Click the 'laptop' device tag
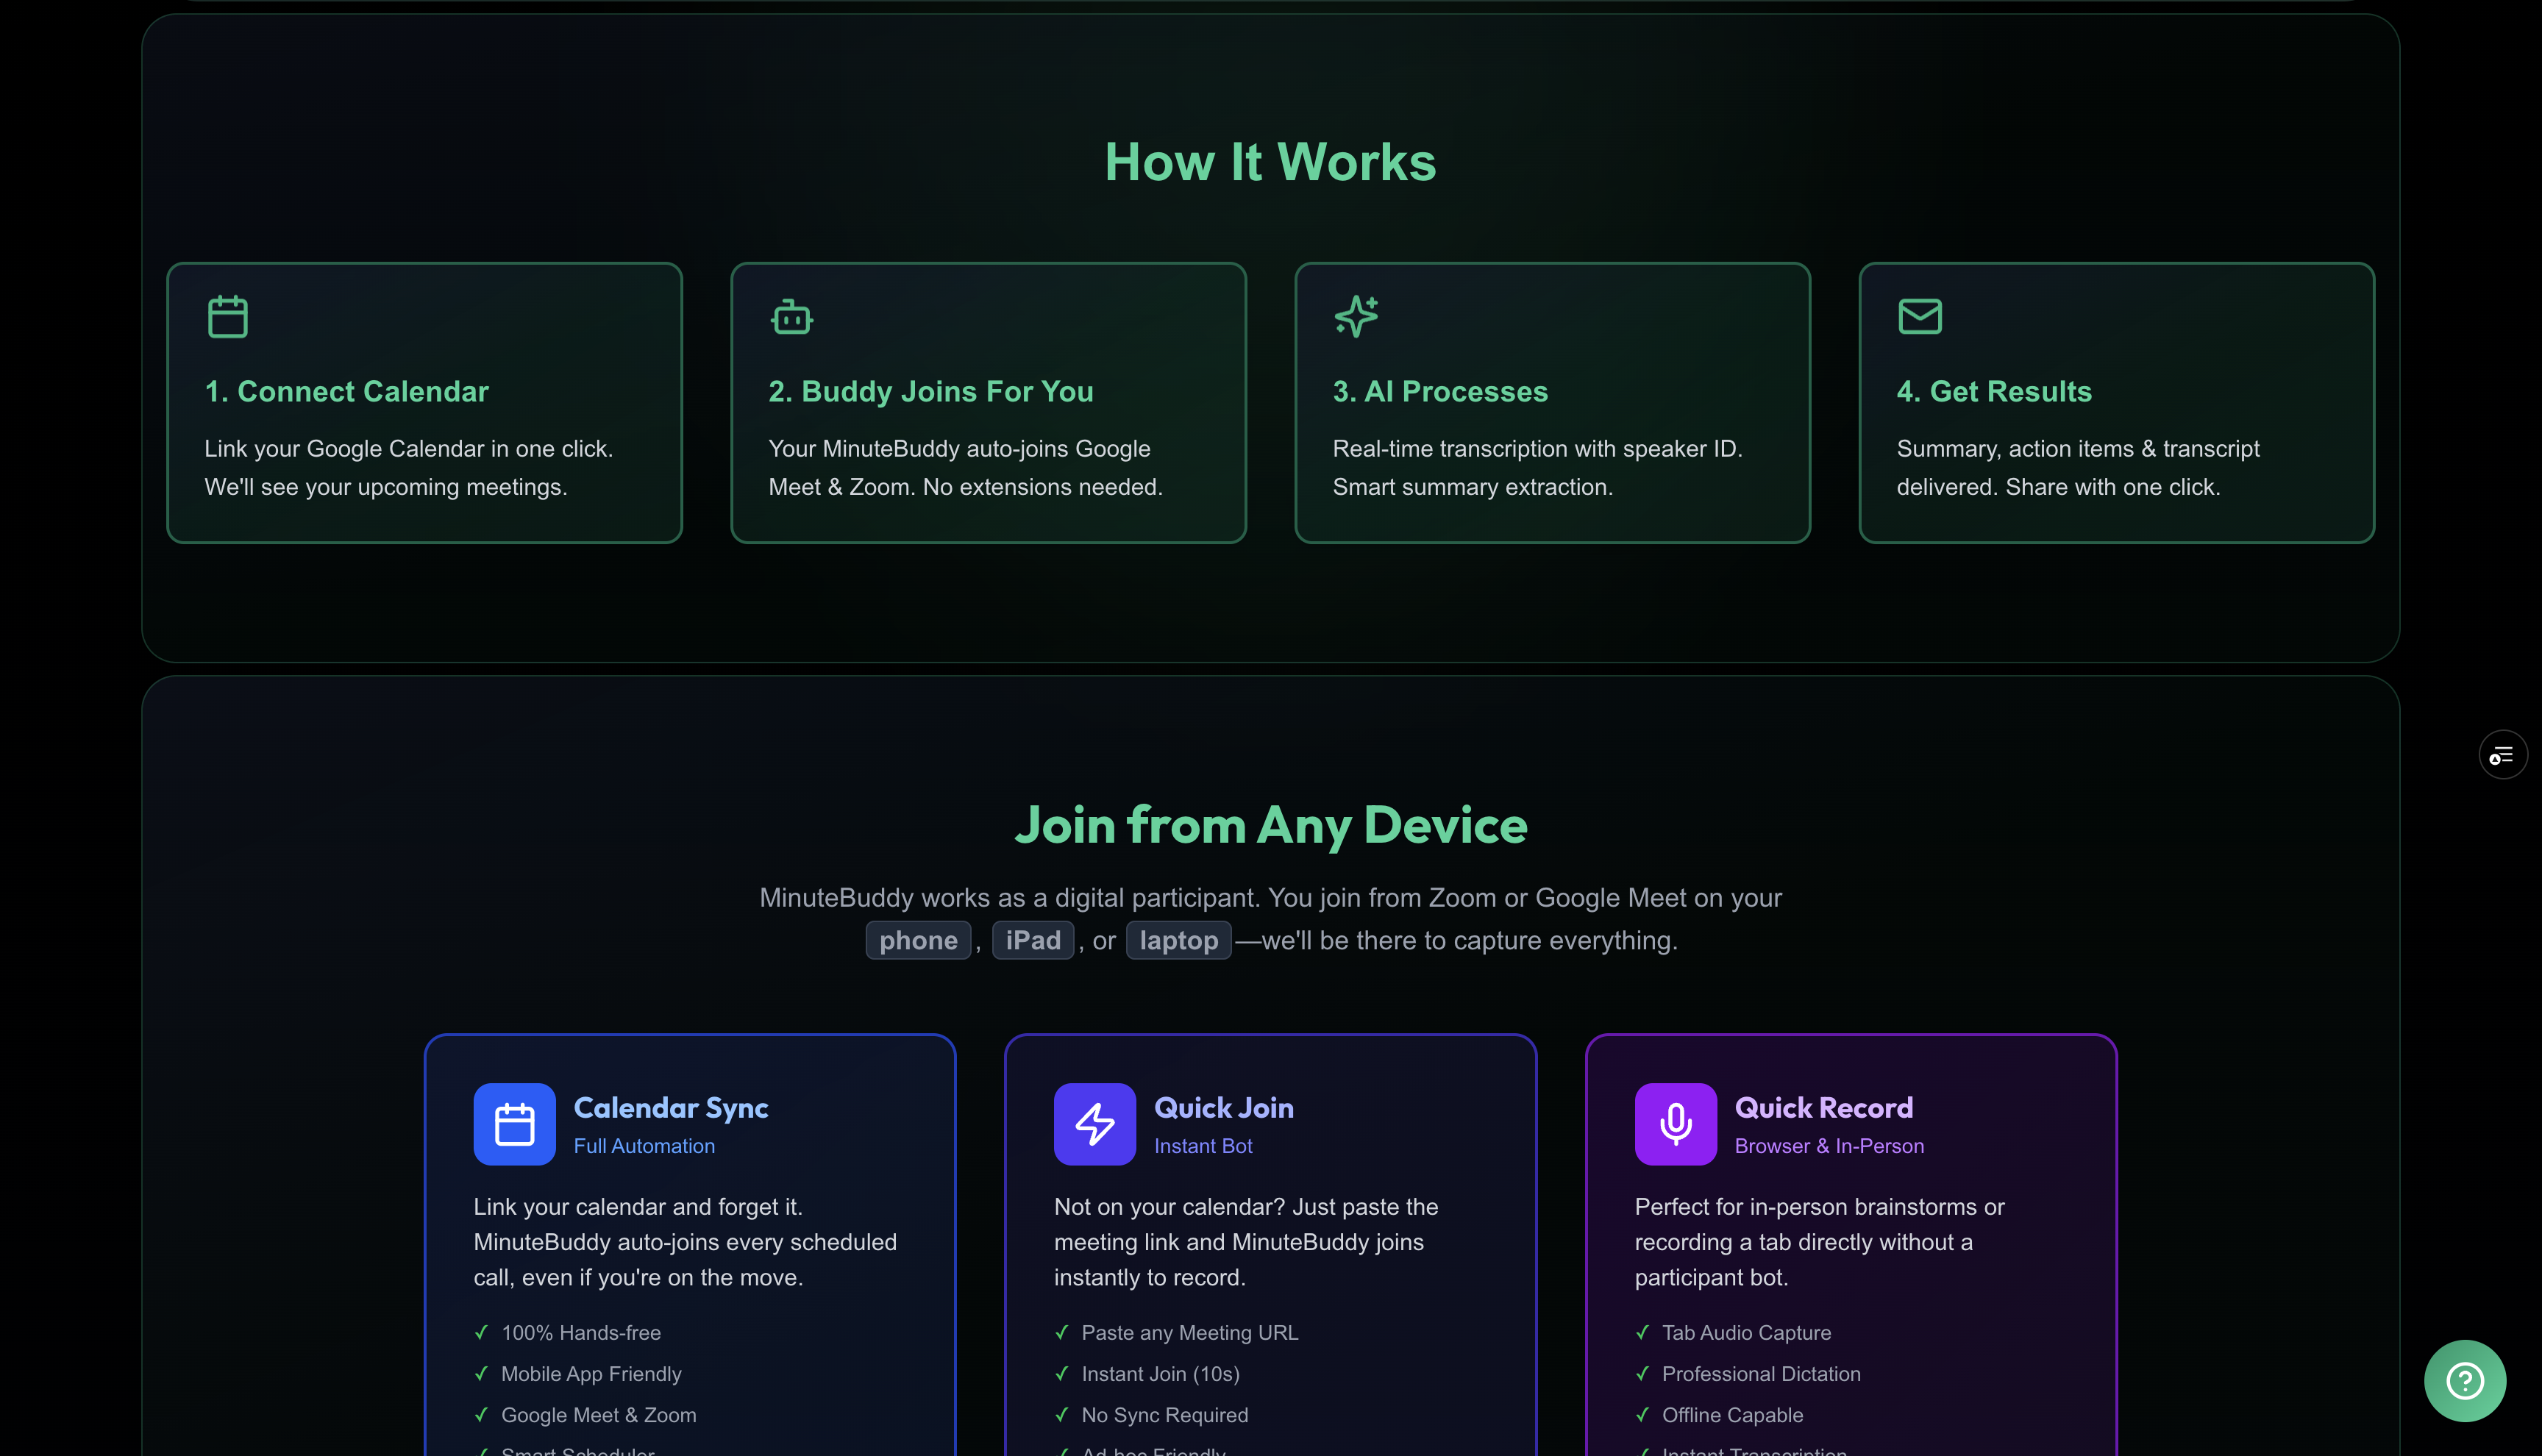The height and width of the screenshot is (1456, 2542). click(1178, 941)
